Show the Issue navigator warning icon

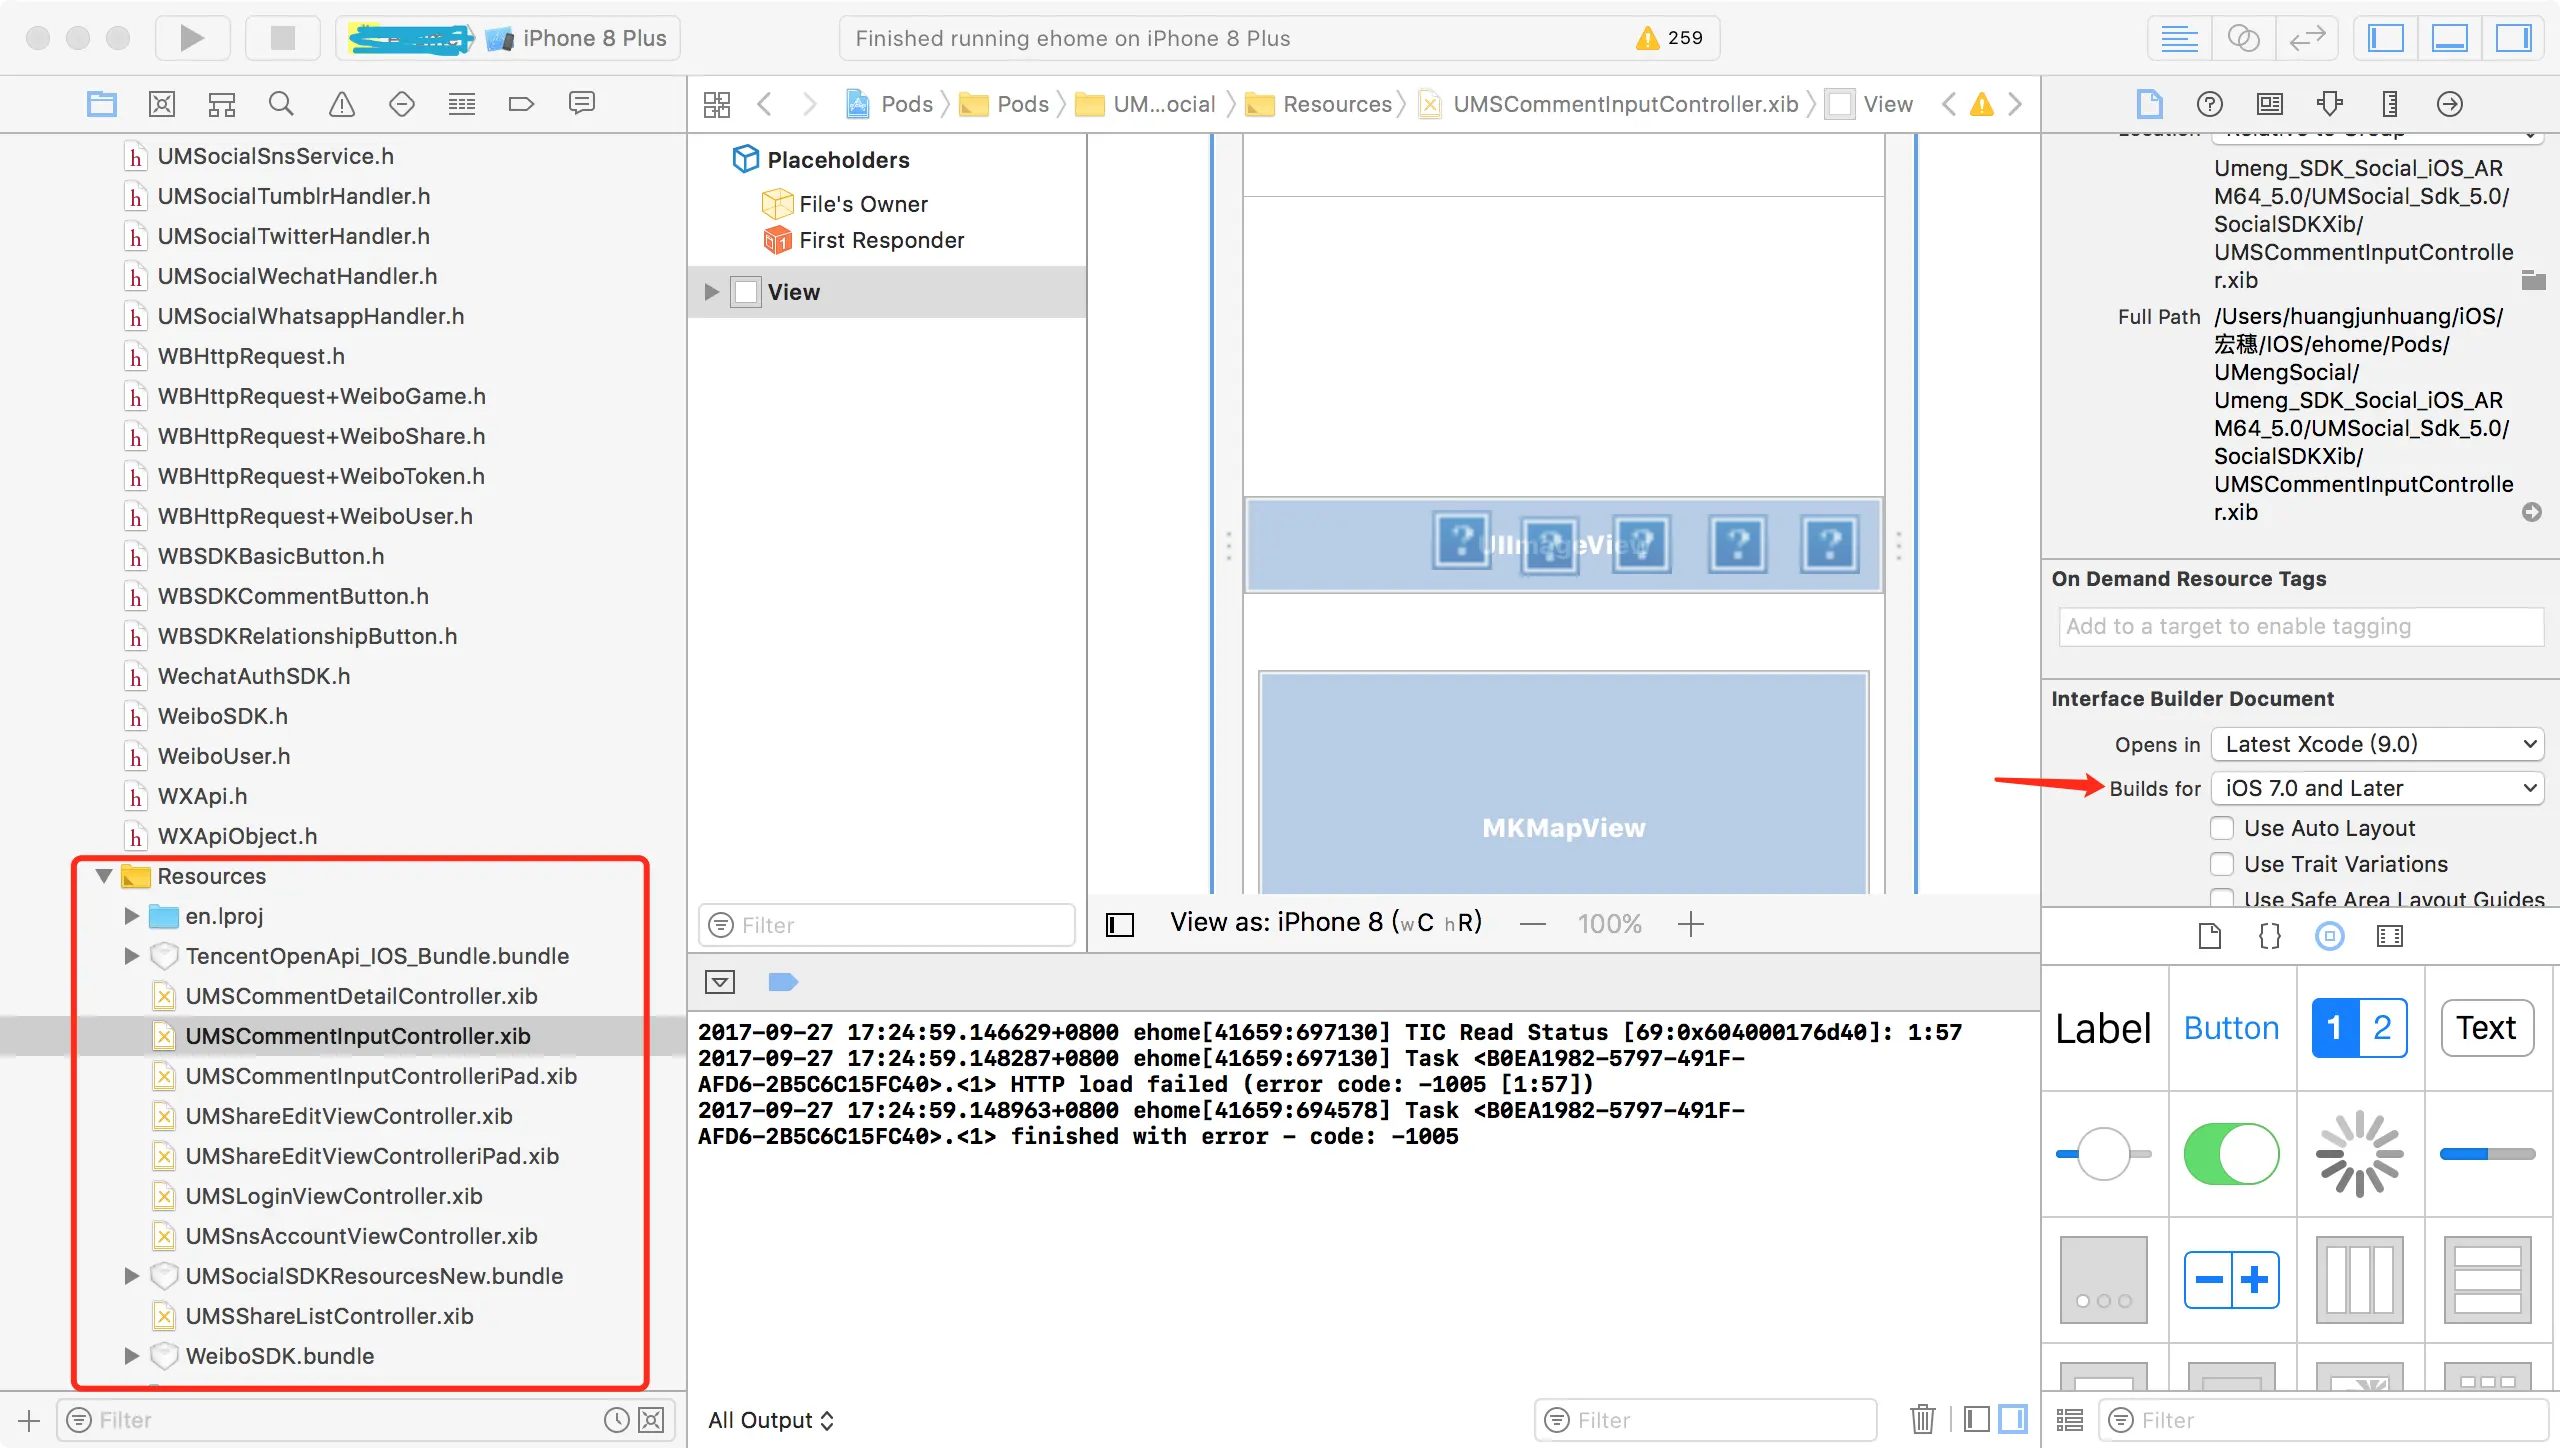point(342,104)
